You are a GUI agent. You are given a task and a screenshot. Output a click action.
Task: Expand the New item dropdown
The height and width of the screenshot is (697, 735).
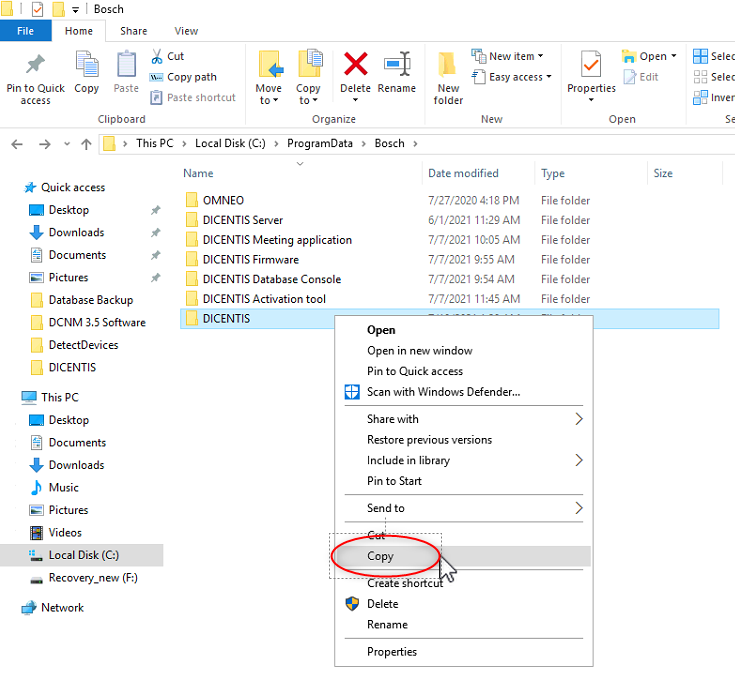pos(516,57)
